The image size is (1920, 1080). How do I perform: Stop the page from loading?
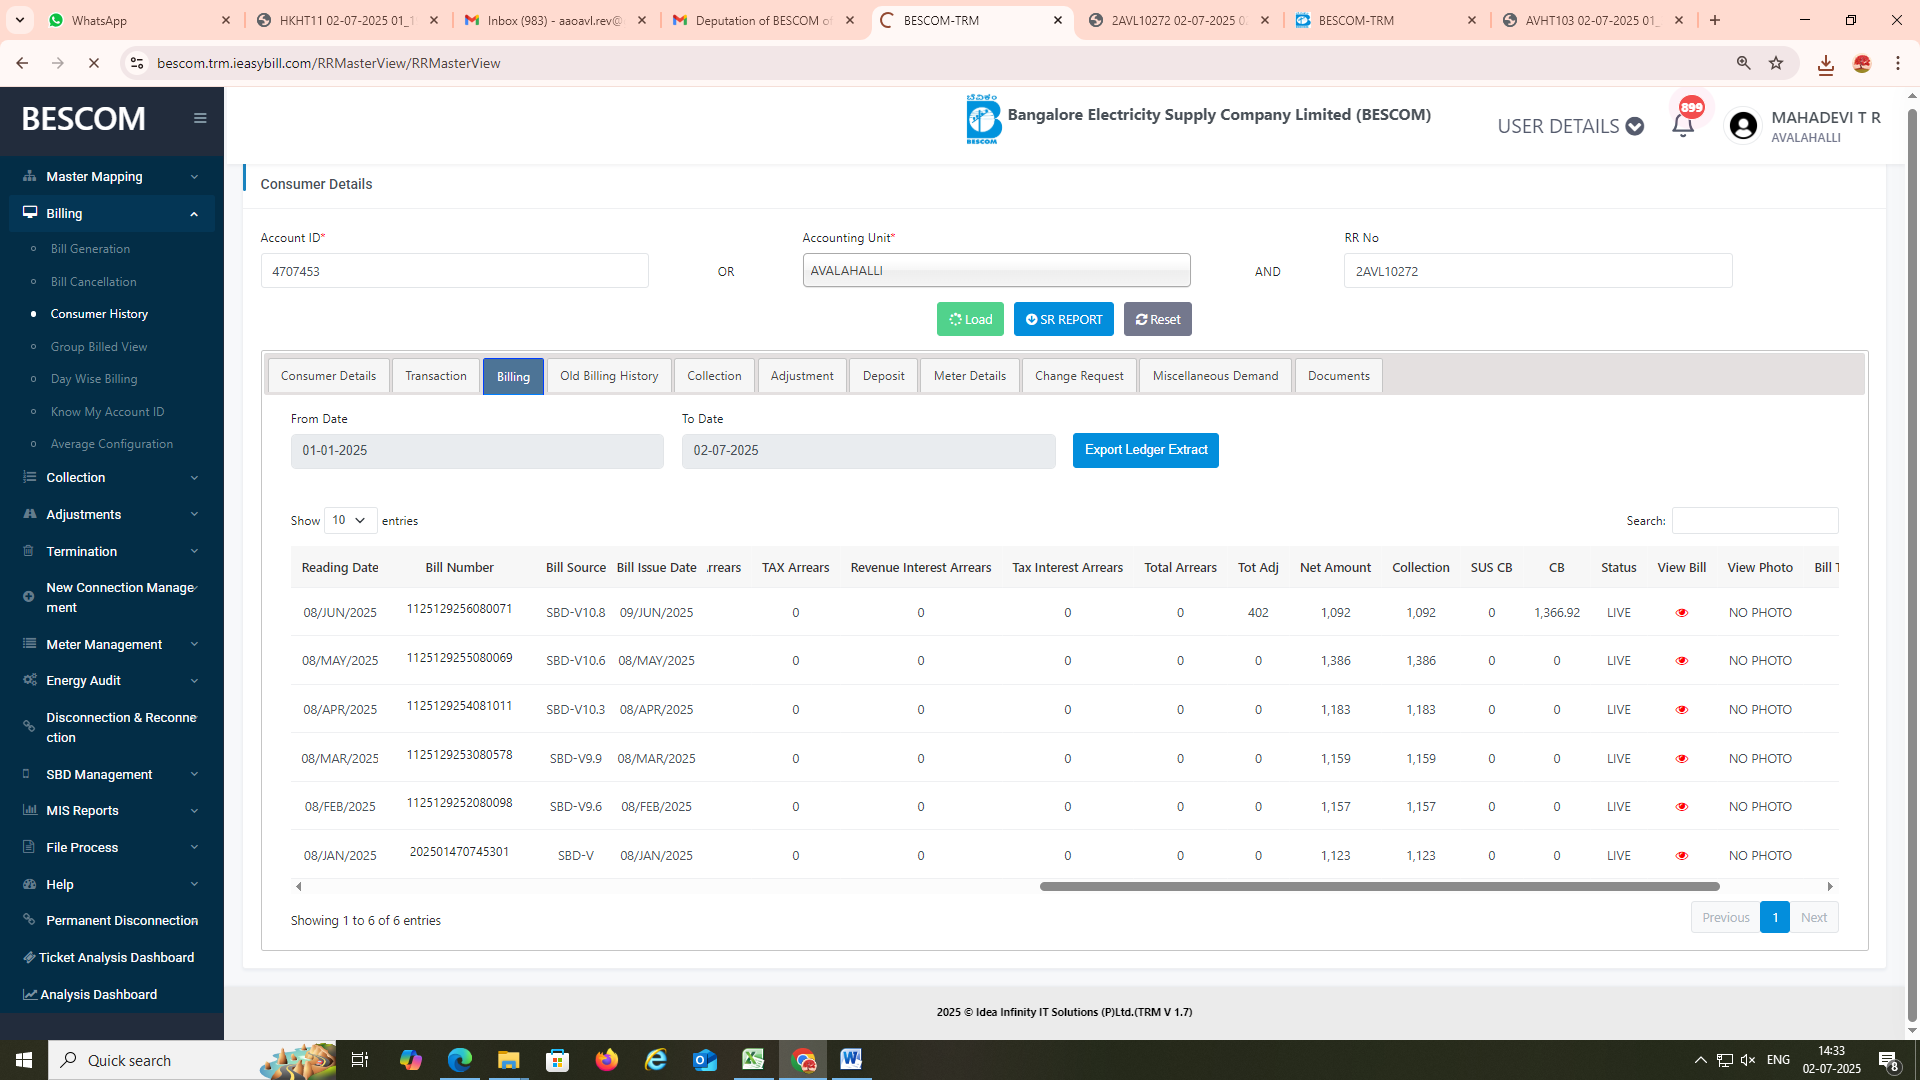pyautogui.click(x=93, y=63)
